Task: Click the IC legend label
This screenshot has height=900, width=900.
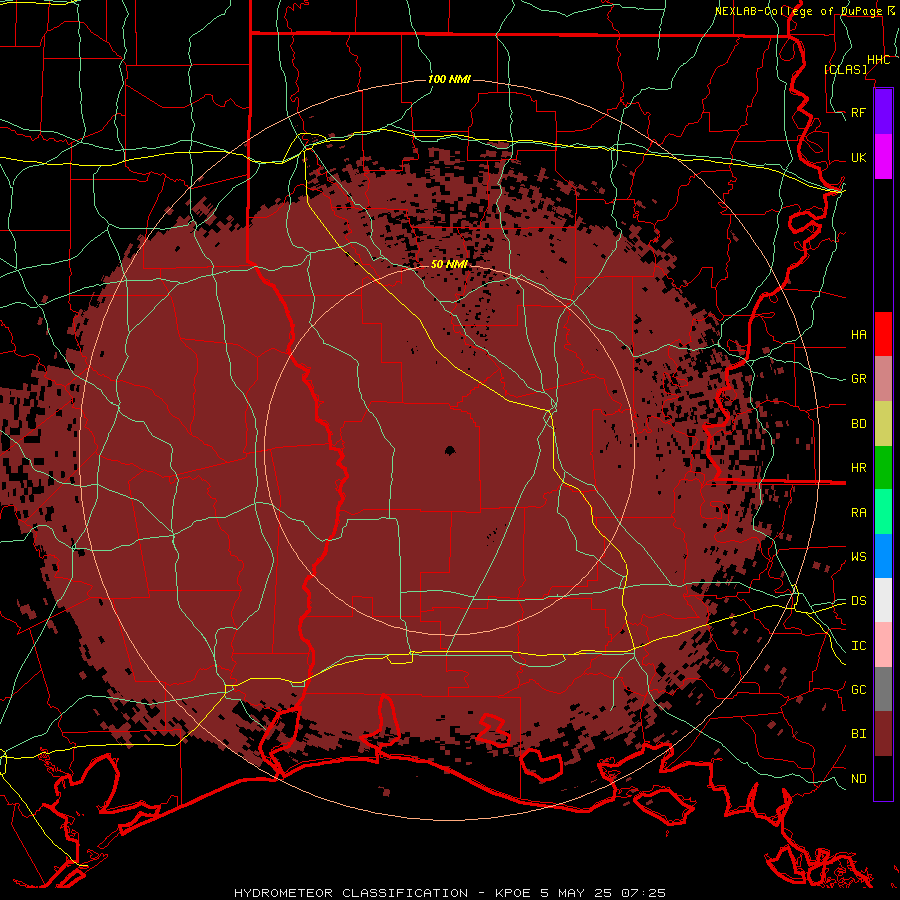Action: tap(859, 646)
